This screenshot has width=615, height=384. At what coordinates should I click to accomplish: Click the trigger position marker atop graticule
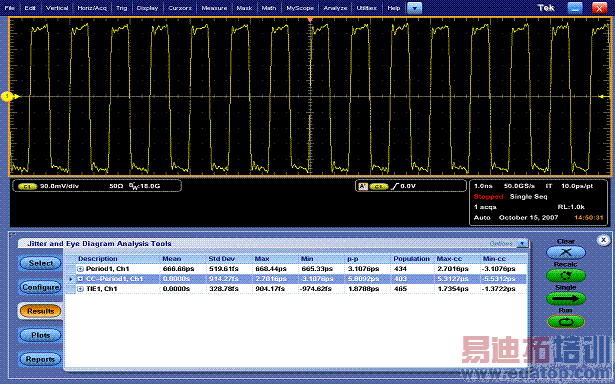(310, 19)
